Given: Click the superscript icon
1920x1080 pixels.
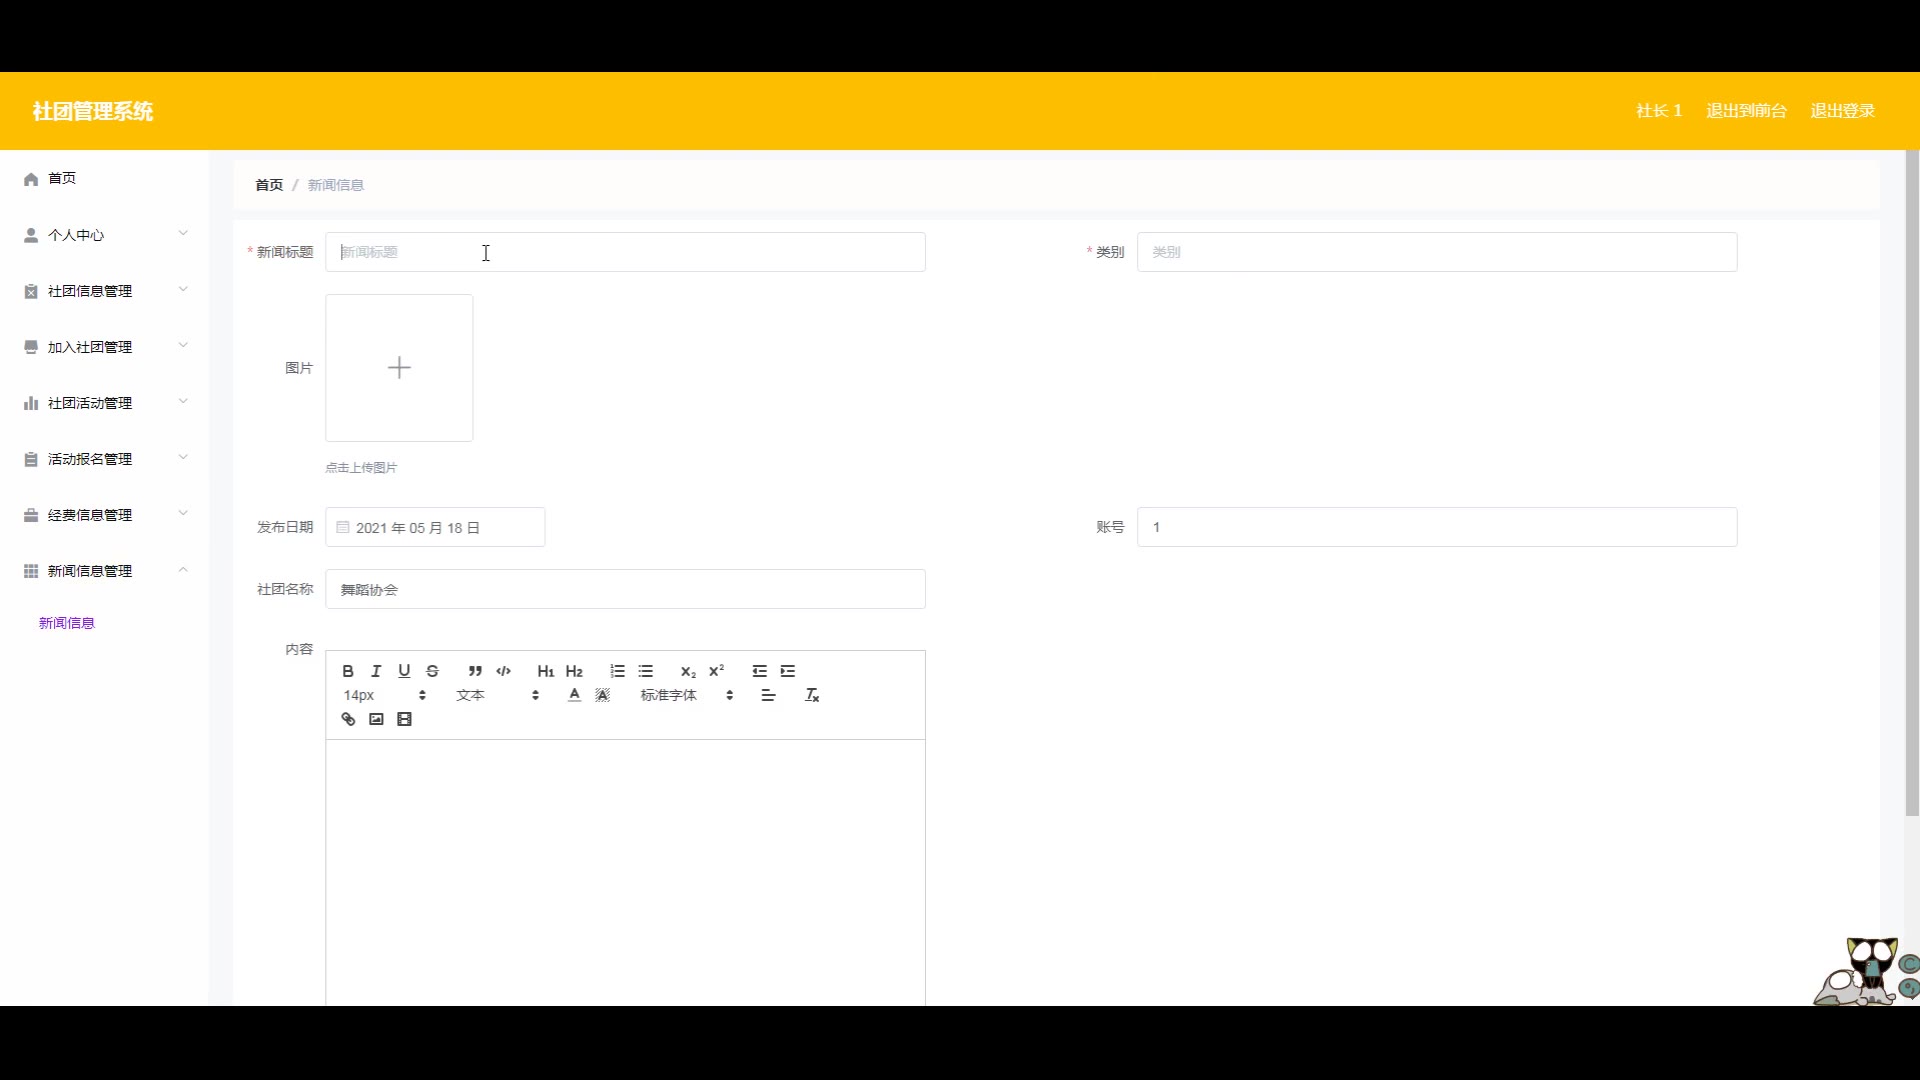Looking at the screenshot, I should pyautogui.click(x=716, y=671).
